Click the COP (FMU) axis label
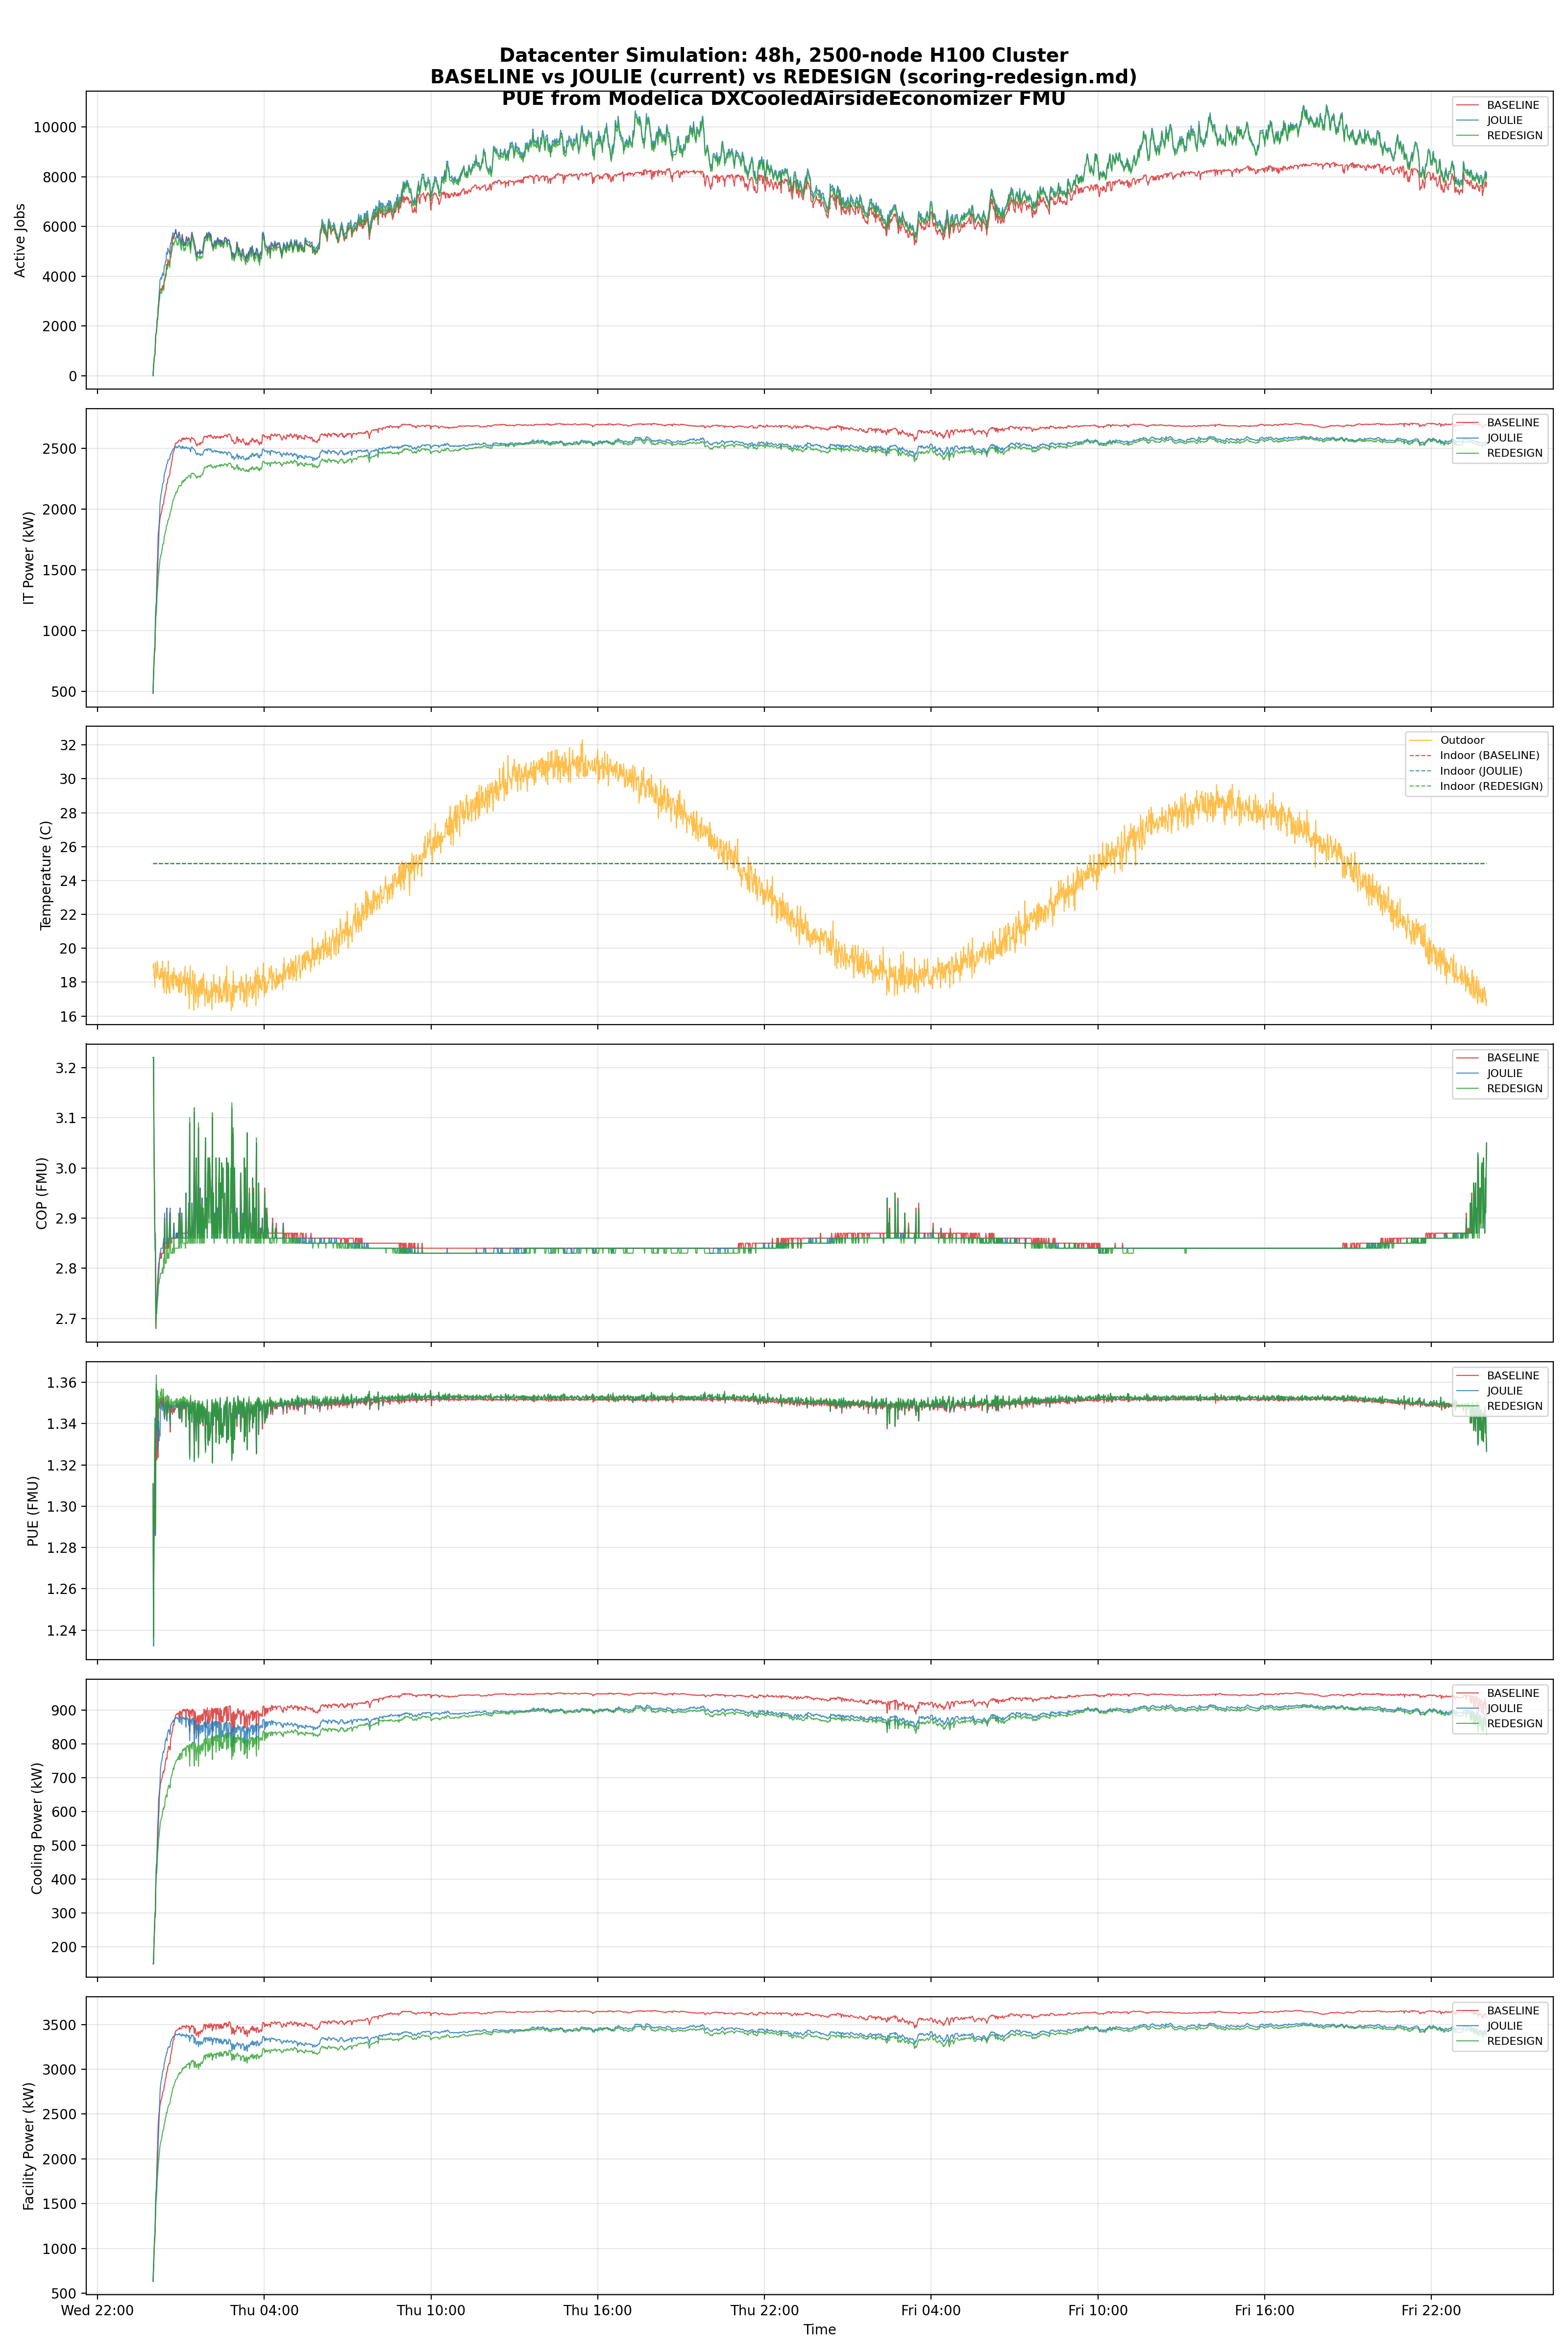The width and height of the screenshot is (1568, 2352). coord(42,1193)
